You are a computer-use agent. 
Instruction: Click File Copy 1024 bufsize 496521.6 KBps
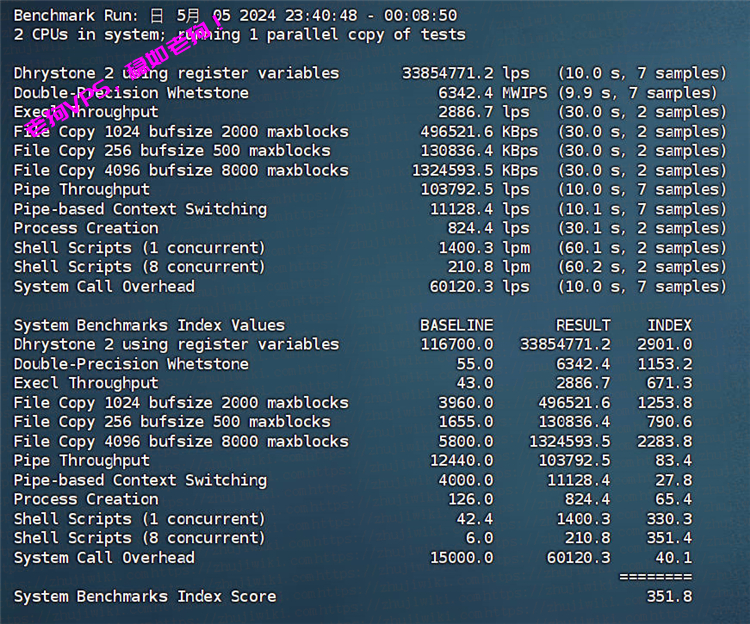point(479,131)
